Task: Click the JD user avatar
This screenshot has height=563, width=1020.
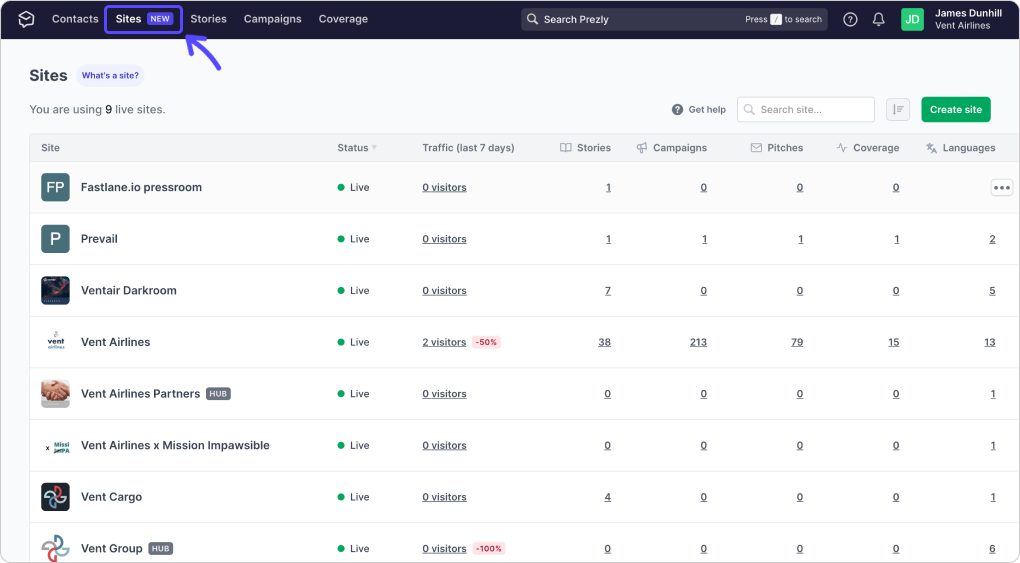Action: click(912, 20)
